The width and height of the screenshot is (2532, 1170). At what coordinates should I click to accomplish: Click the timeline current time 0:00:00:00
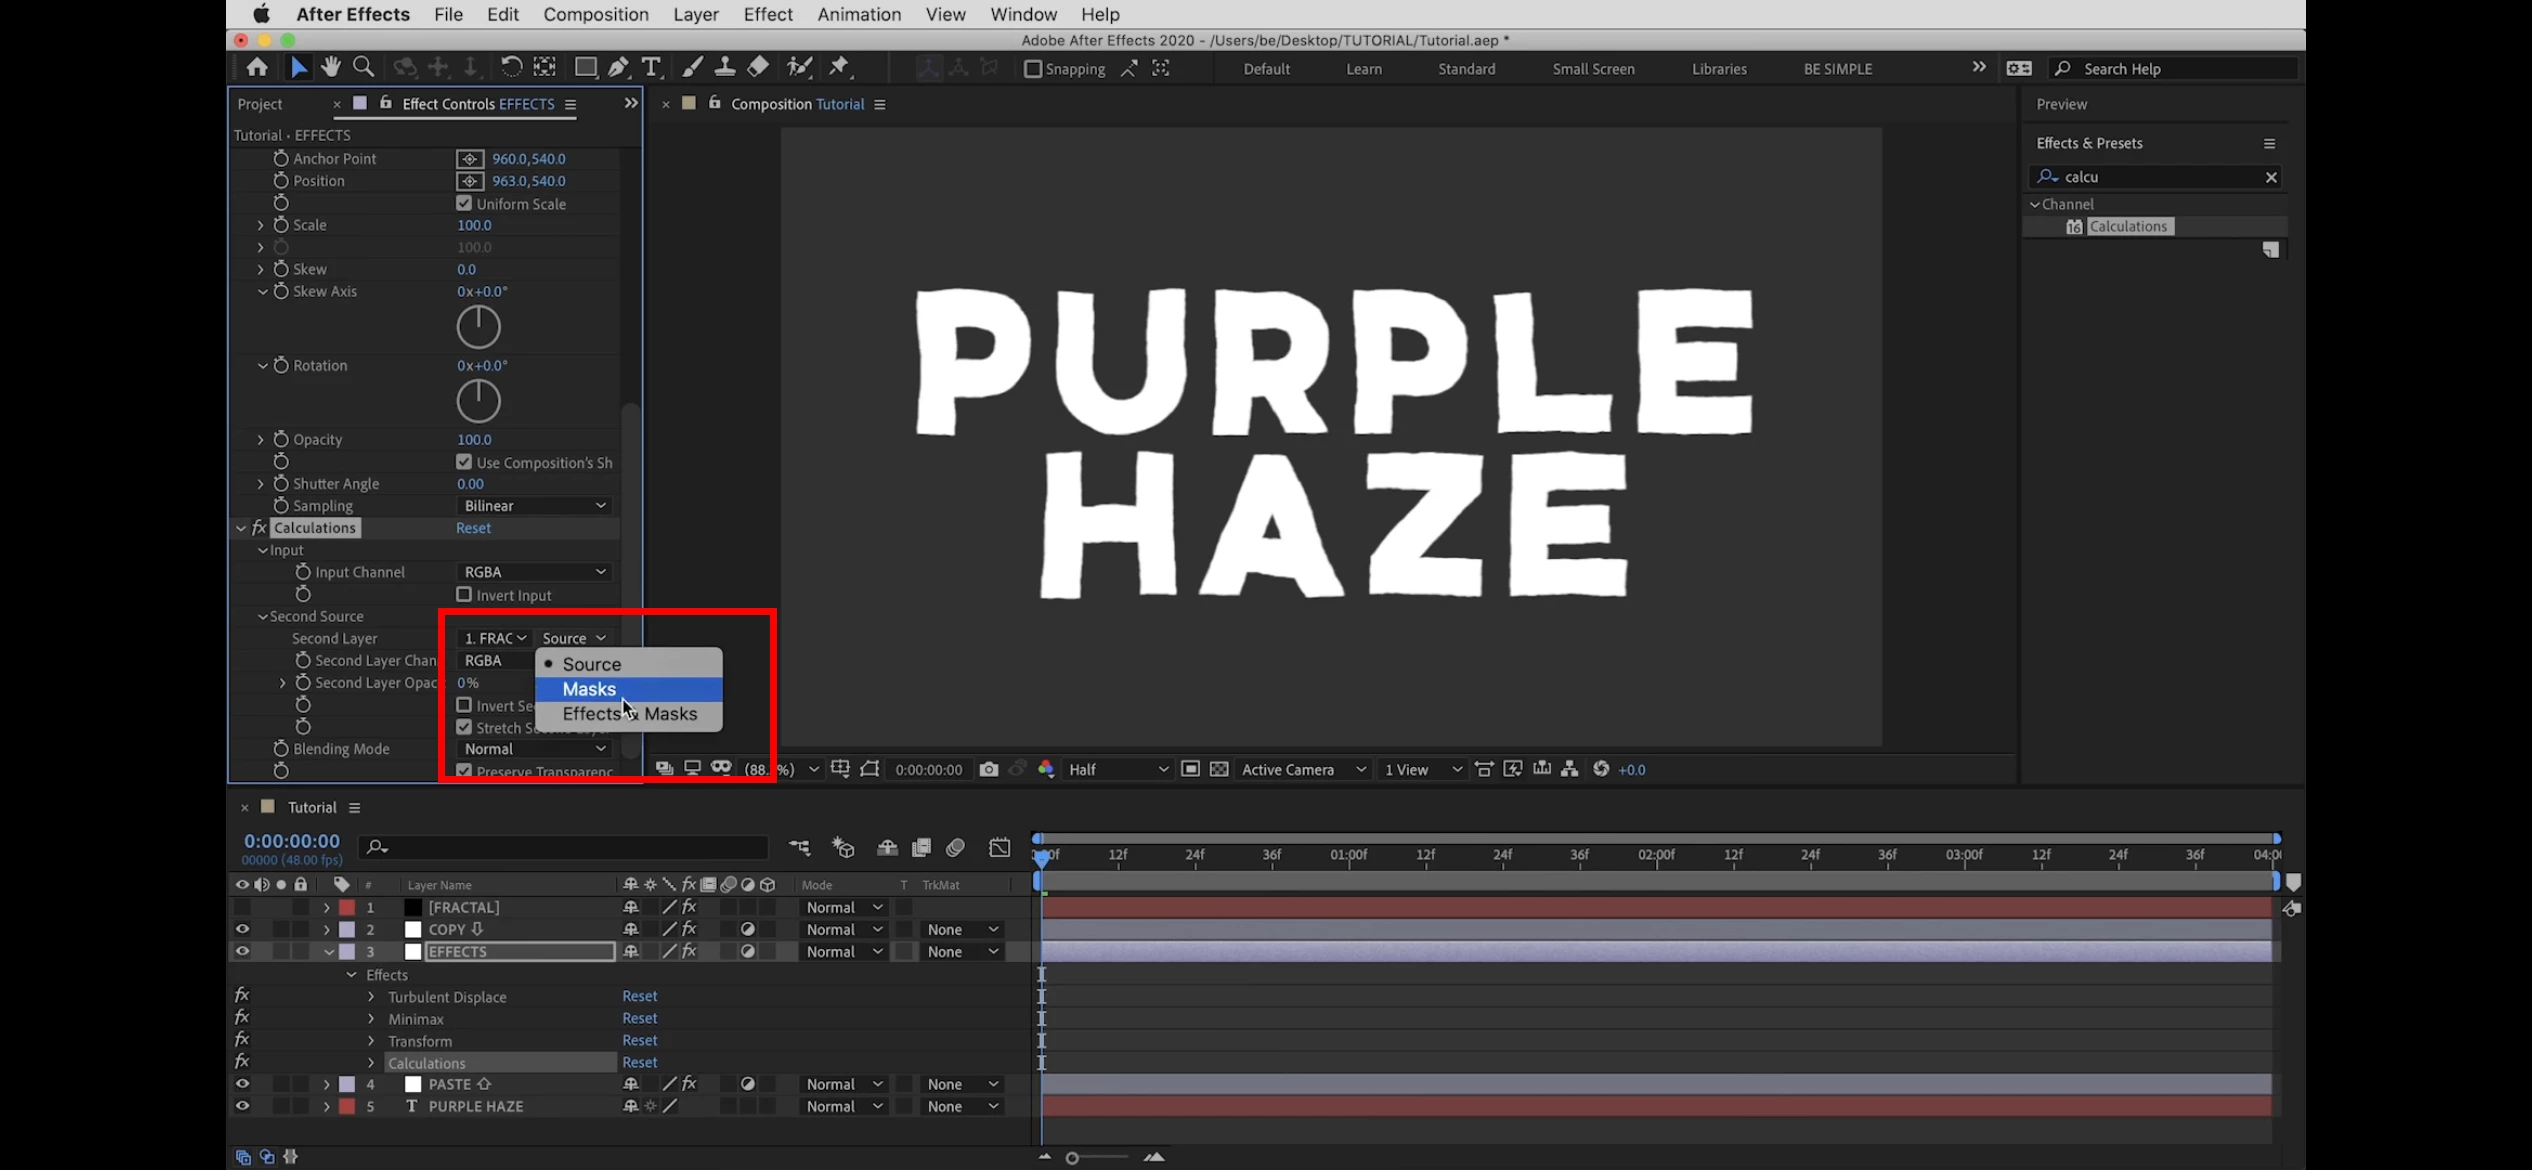(x=291, y=841)
